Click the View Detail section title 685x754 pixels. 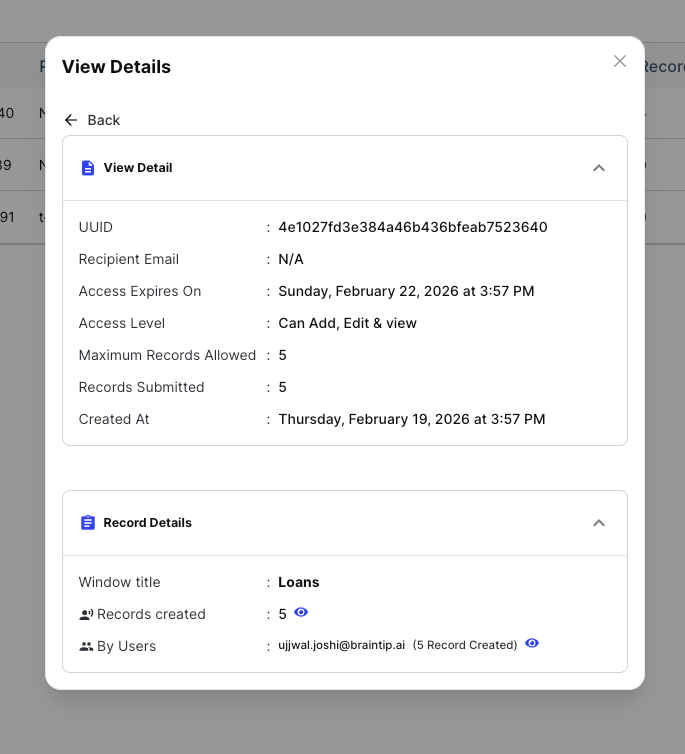click(138, 168)
